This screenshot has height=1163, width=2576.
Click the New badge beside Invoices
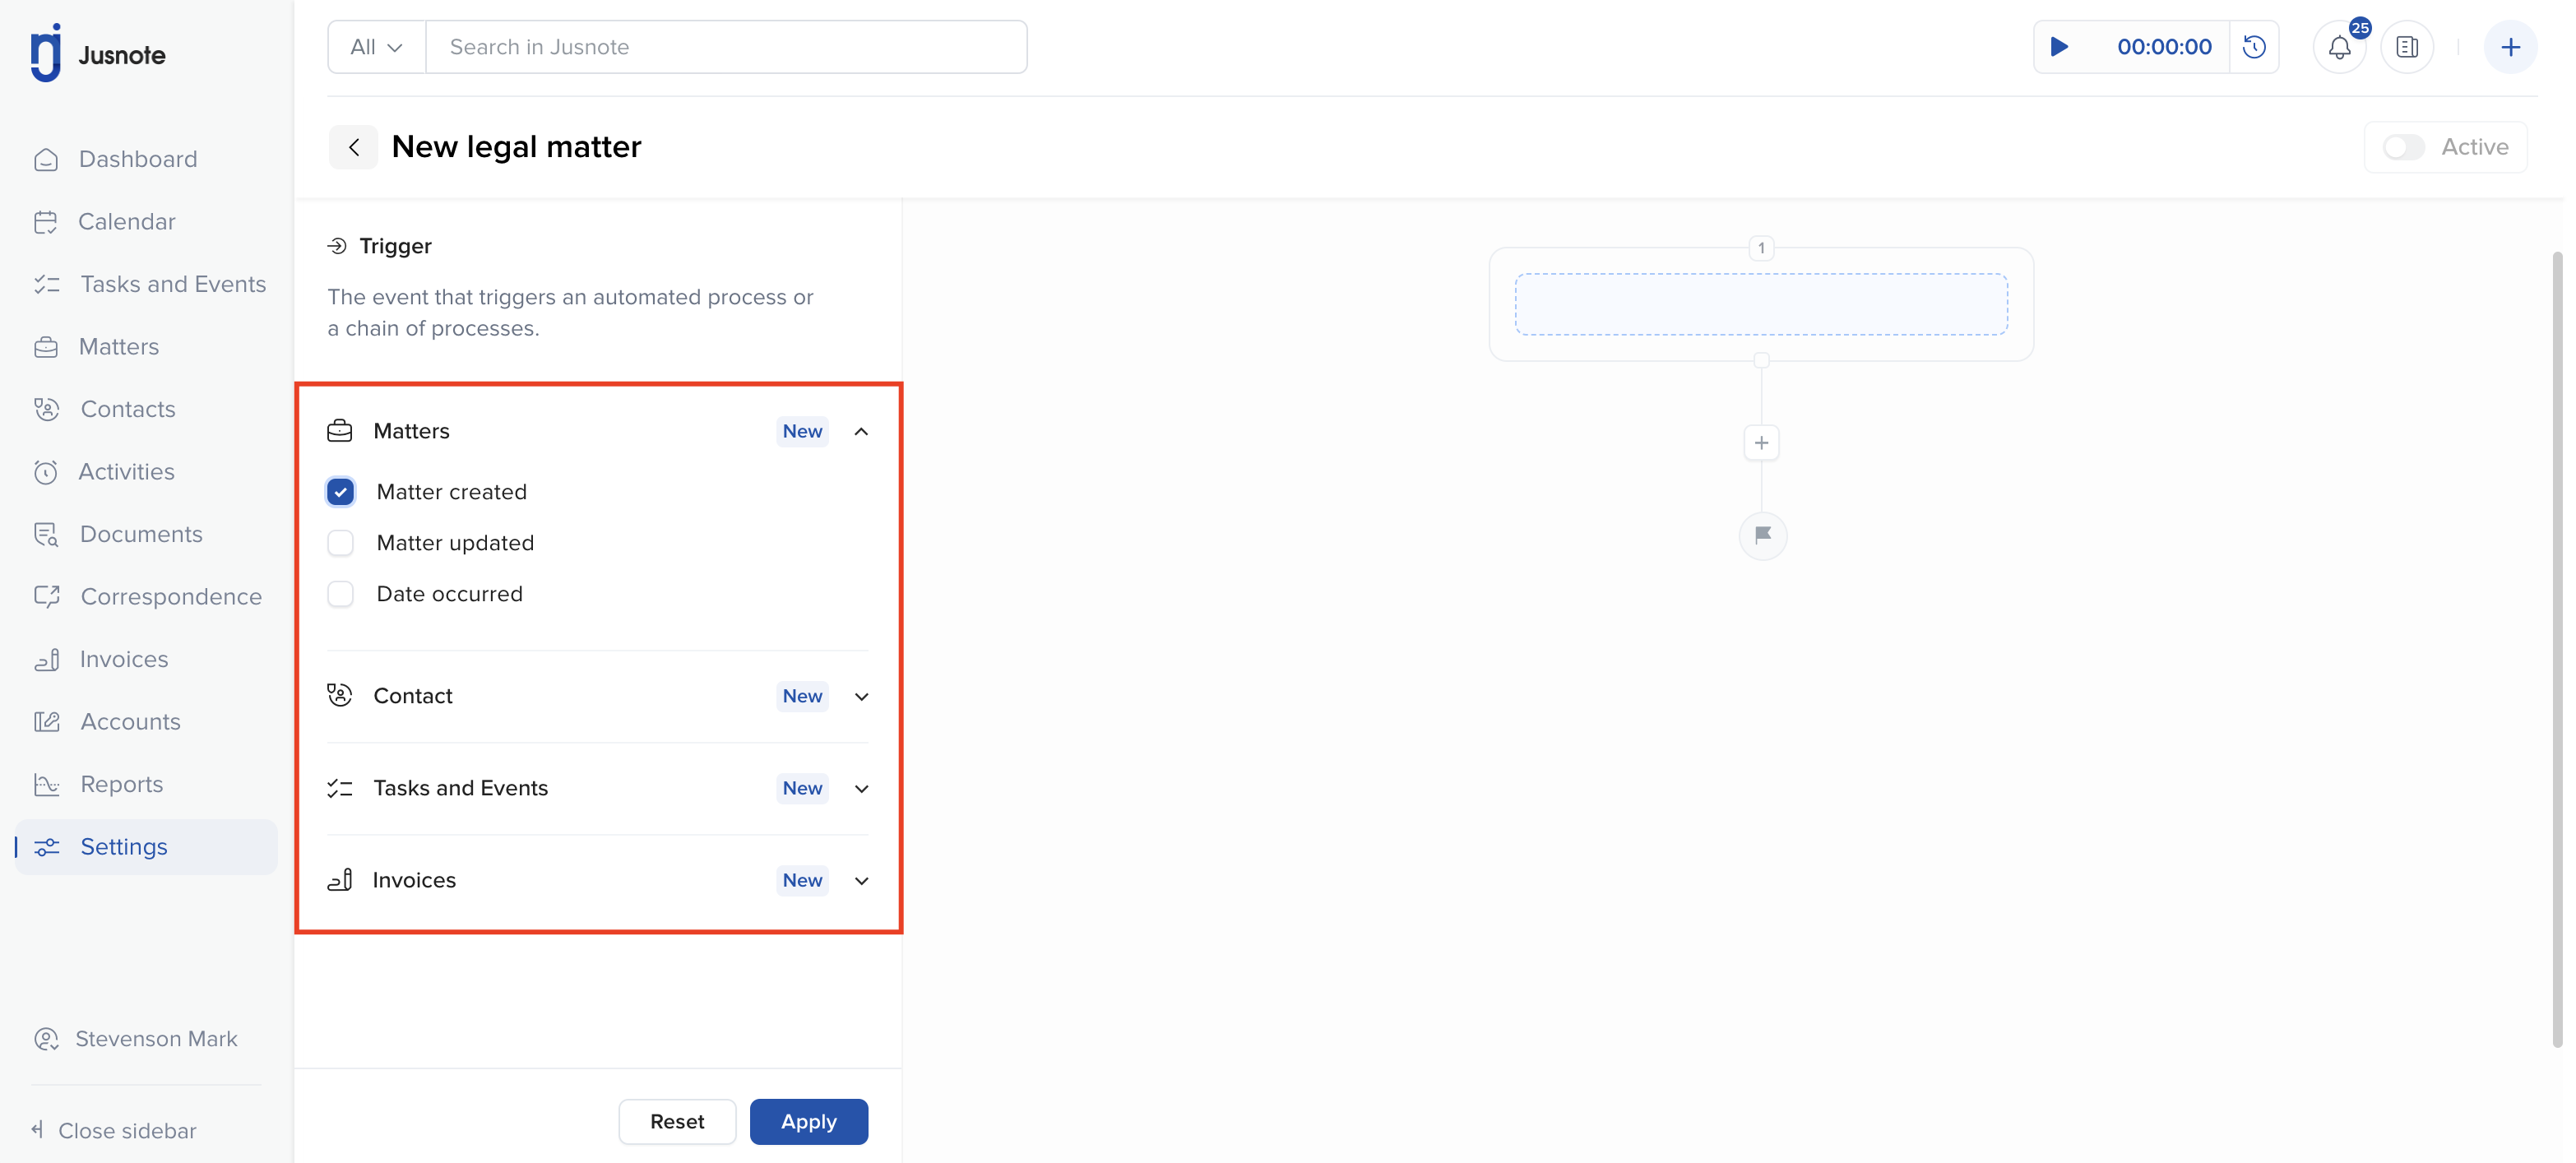click(x=802, y=880)
